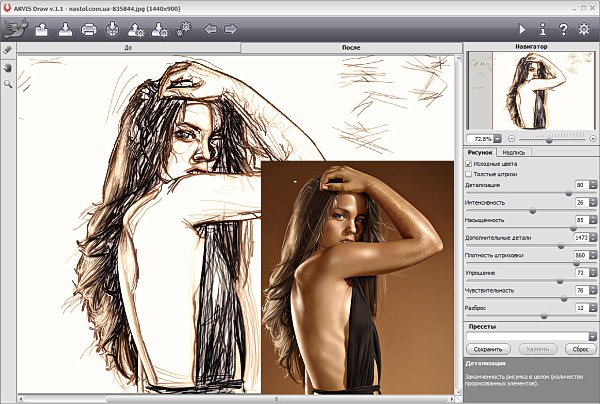Viewport: 600px width, 404px height.
Task: Toggle the Исходные цвета checkbox
Action: (x=470, y=163)
